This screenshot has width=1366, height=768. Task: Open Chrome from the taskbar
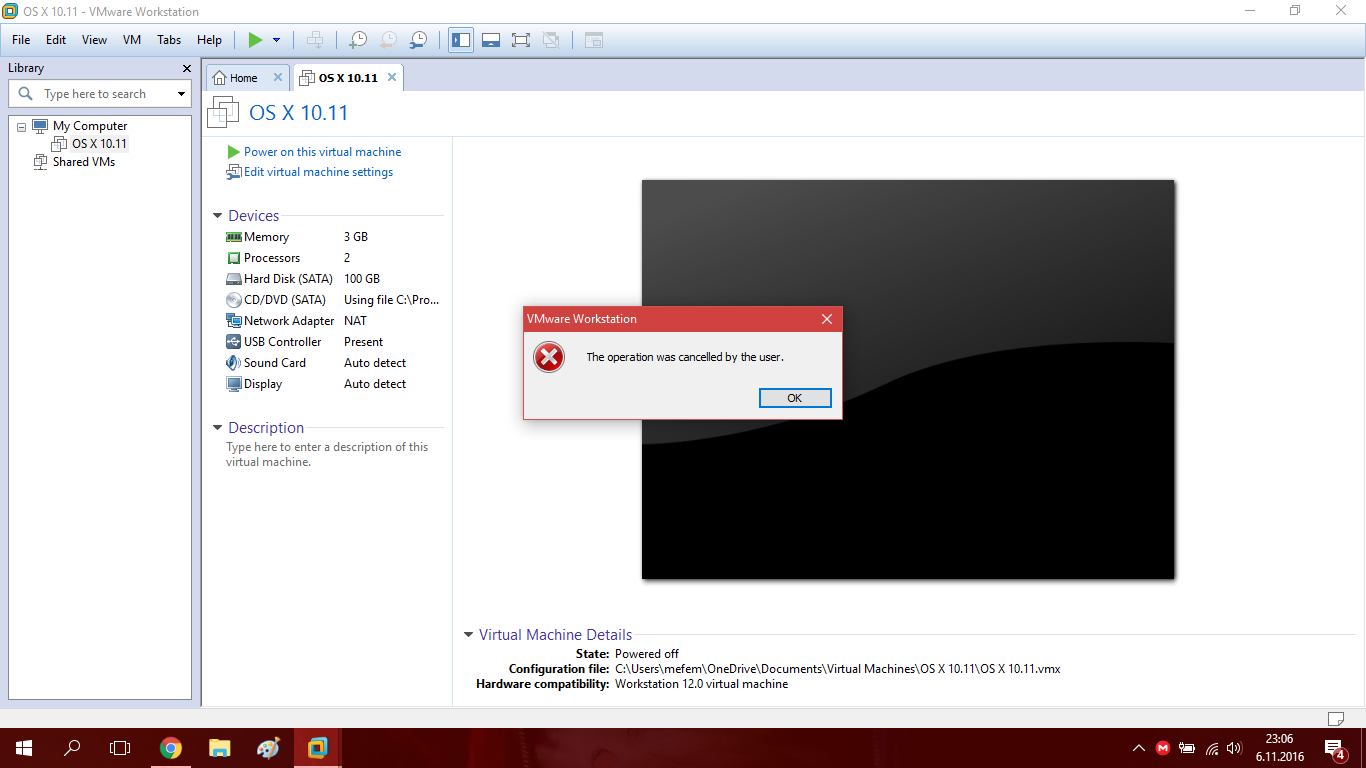click(171, 747)
